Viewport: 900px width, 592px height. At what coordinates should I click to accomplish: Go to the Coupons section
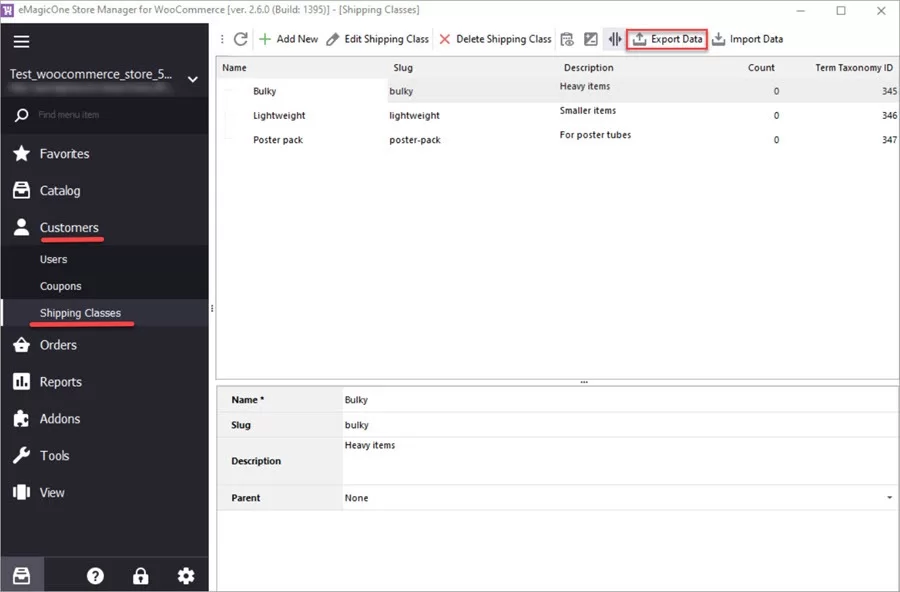(x=60, y=285)
